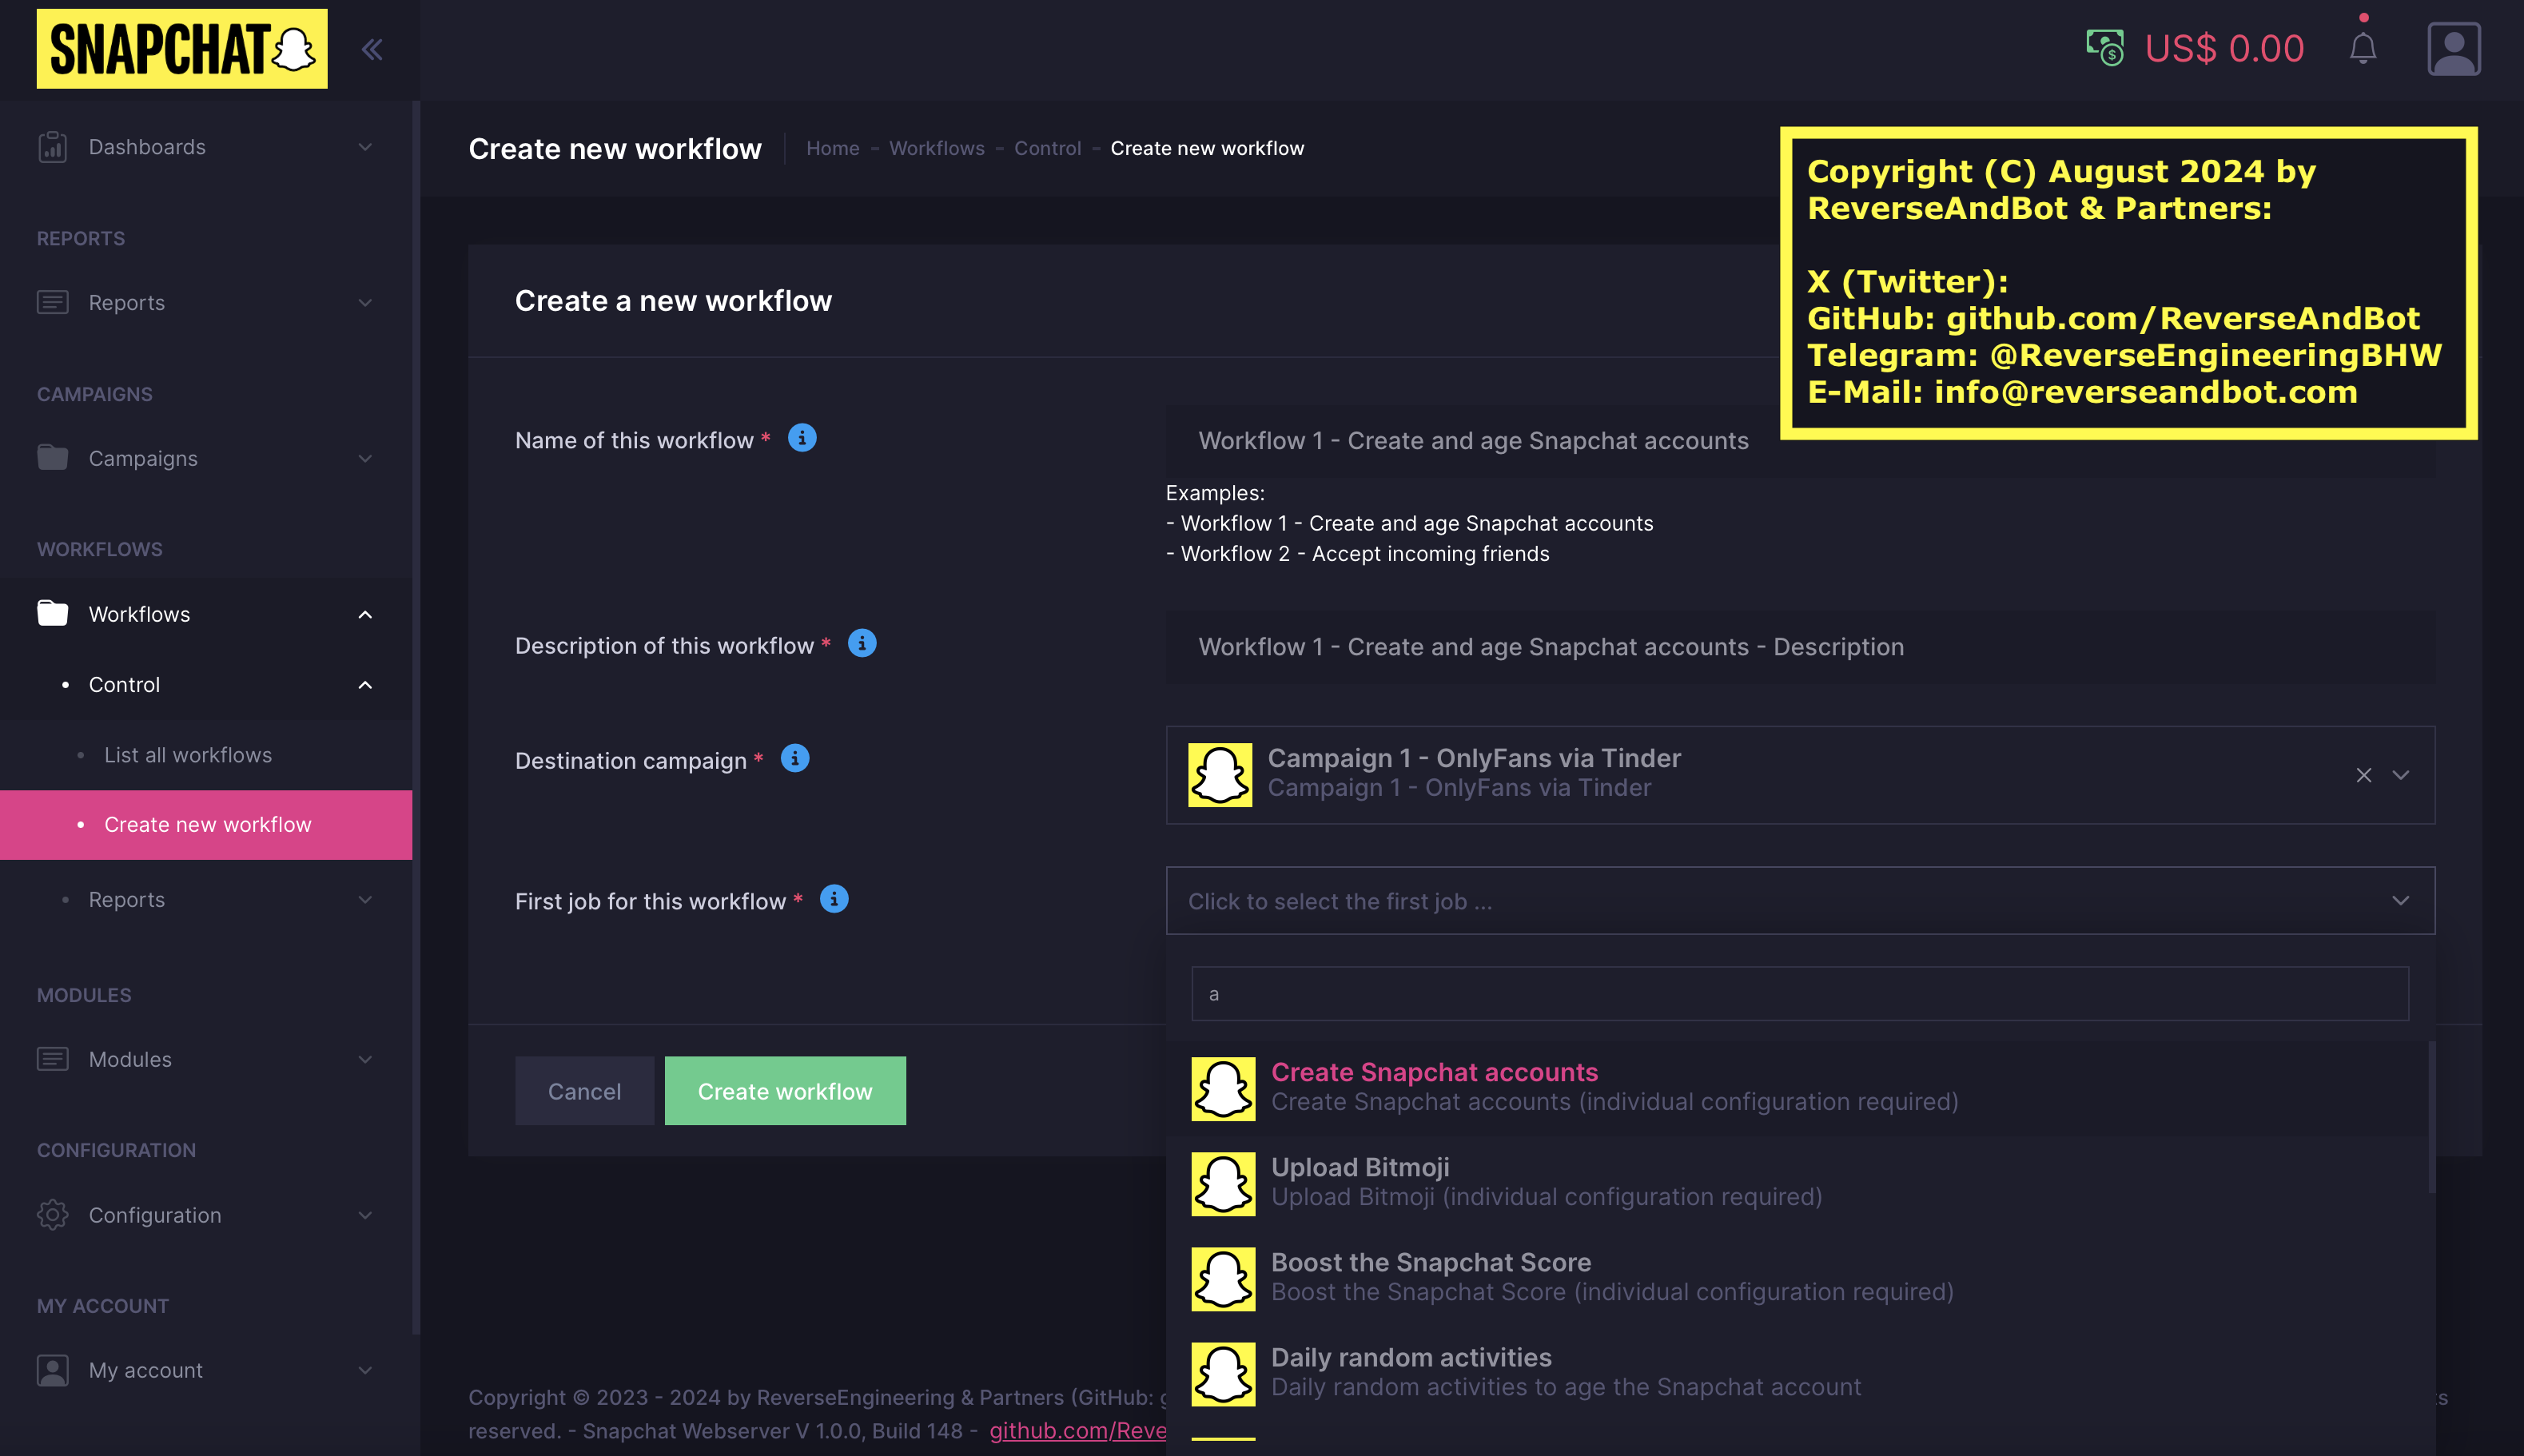2524x1456 pixels.
Task: Click the My account person icon
Action: (52, 1370)
